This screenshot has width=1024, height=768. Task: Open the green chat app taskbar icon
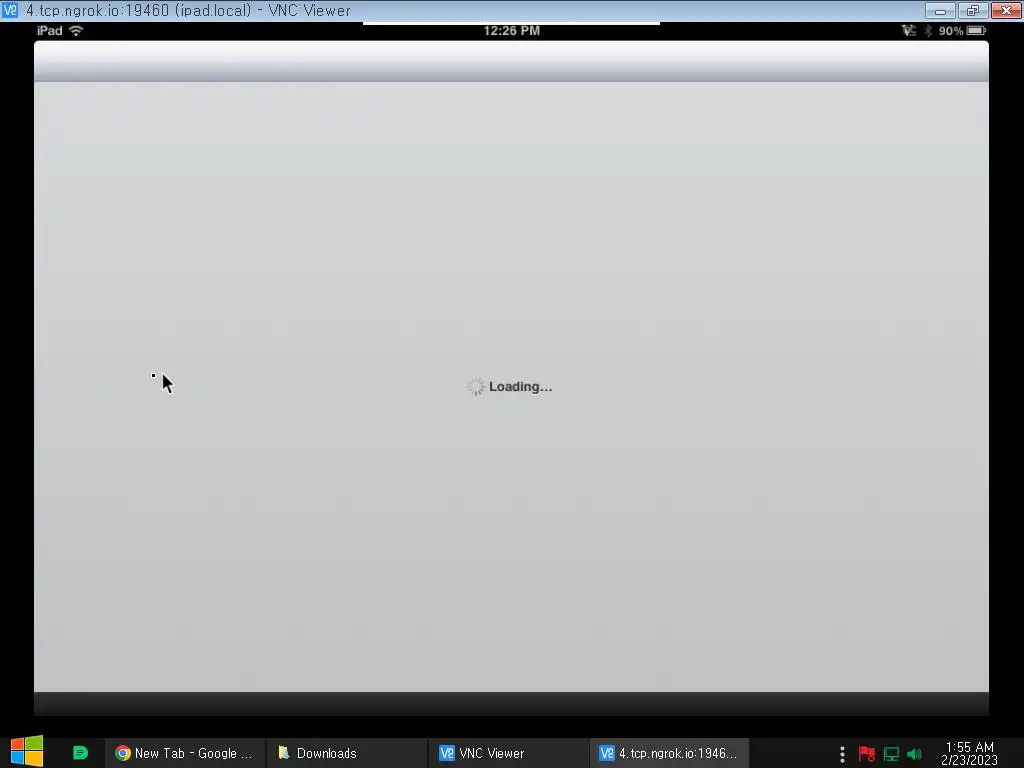point(80,753)
